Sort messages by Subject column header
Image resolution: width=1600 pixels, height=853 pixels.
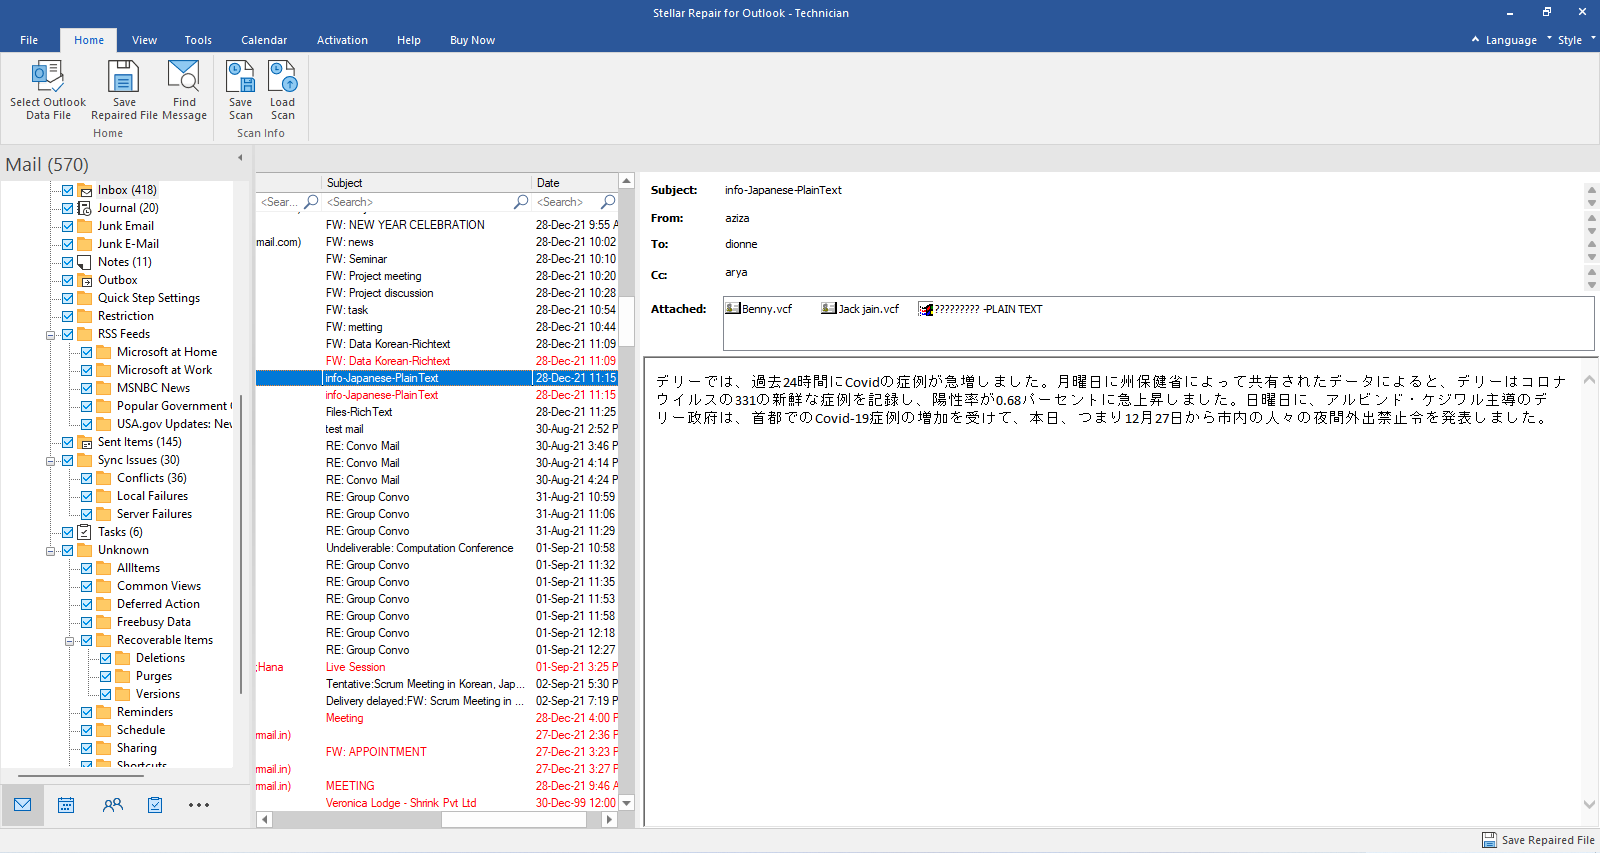tap(427, 183)
